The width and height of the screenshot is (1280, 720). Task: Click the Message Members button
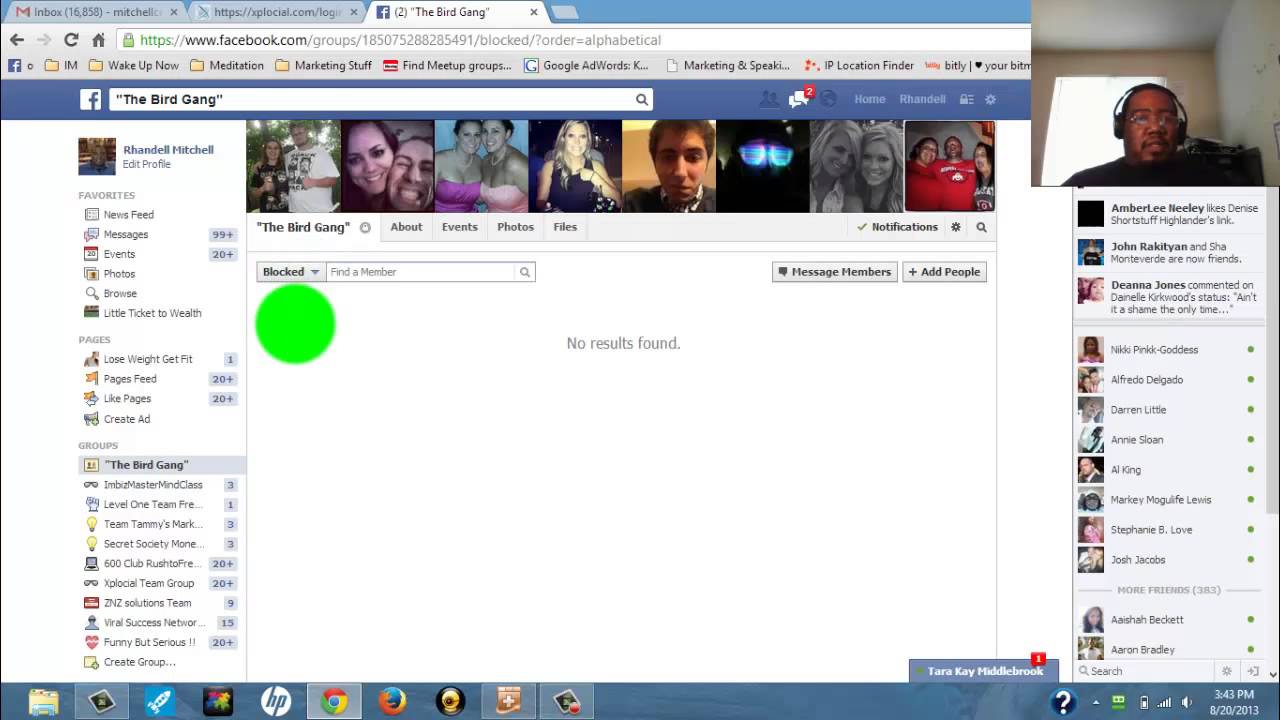835,272
